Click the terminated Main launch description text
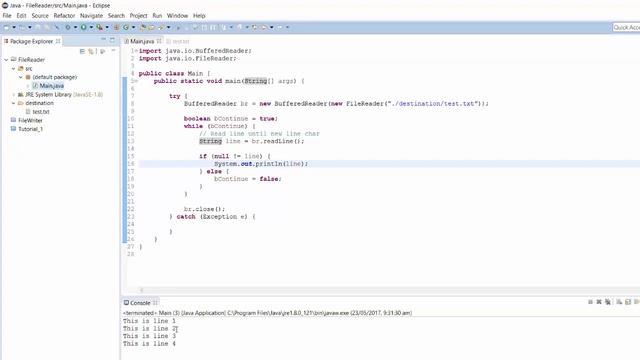 268,313
